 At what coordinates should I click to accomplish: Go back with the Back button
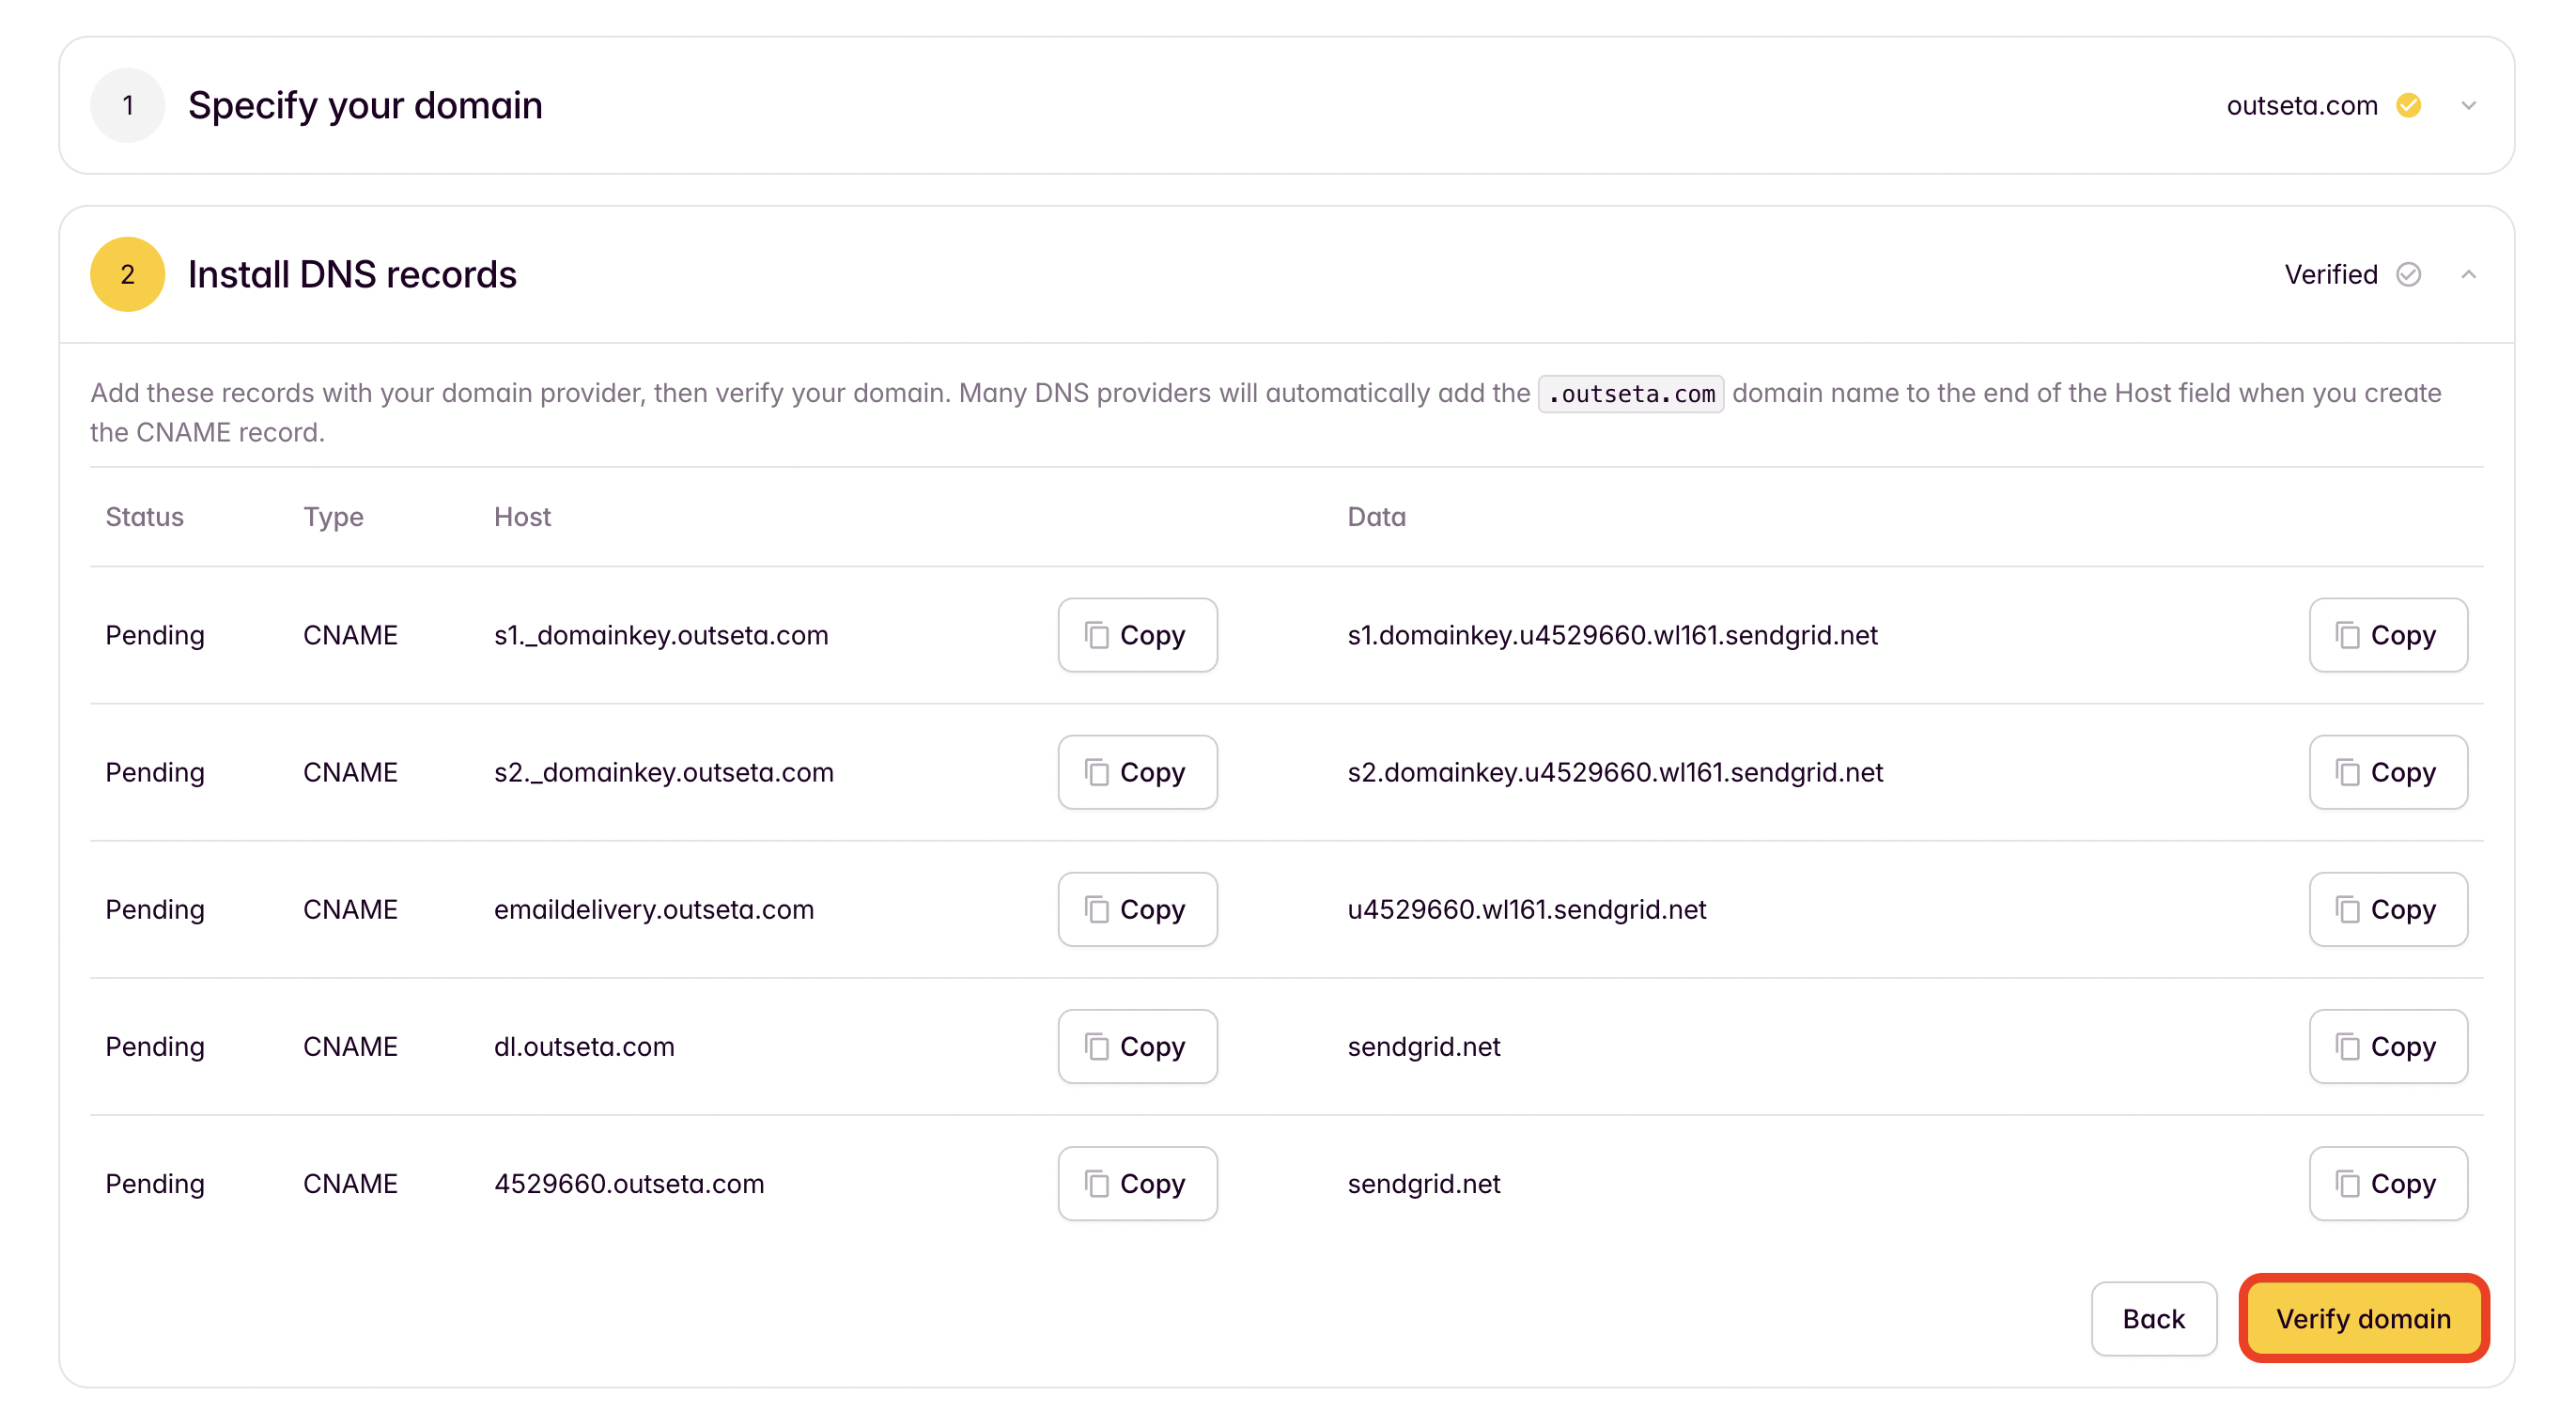click(2153, 1318)
